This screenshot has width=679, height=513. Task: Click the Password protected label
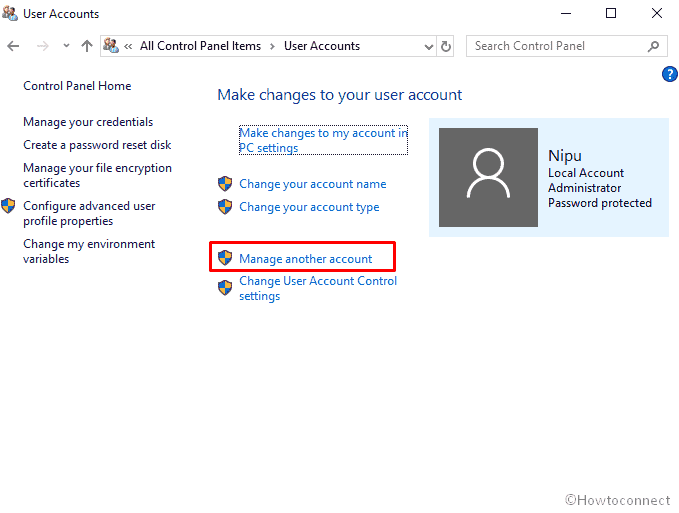[x=600, y=203]
